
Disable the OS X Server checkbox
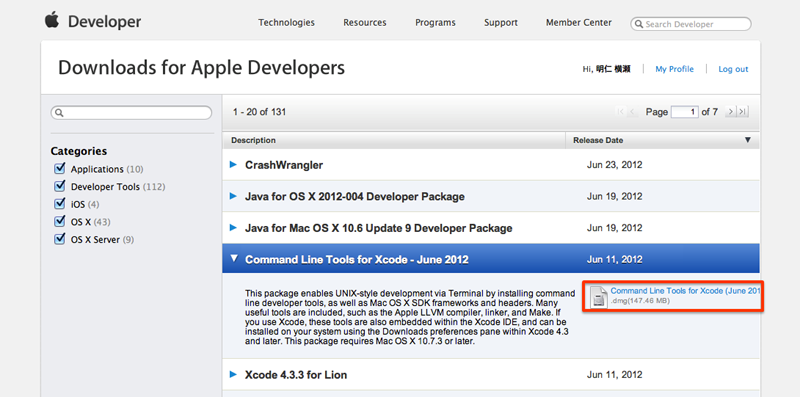60,238
